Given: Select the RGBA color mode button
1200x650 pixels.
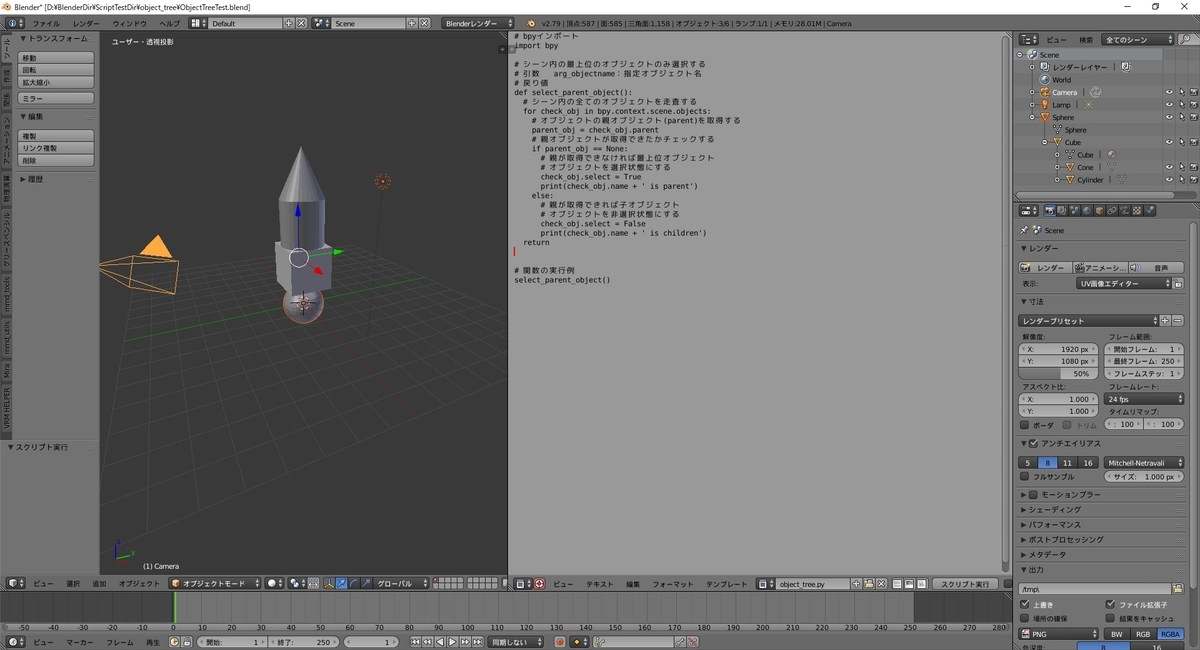Looking at the screenshot, I should click(1170, 634).
